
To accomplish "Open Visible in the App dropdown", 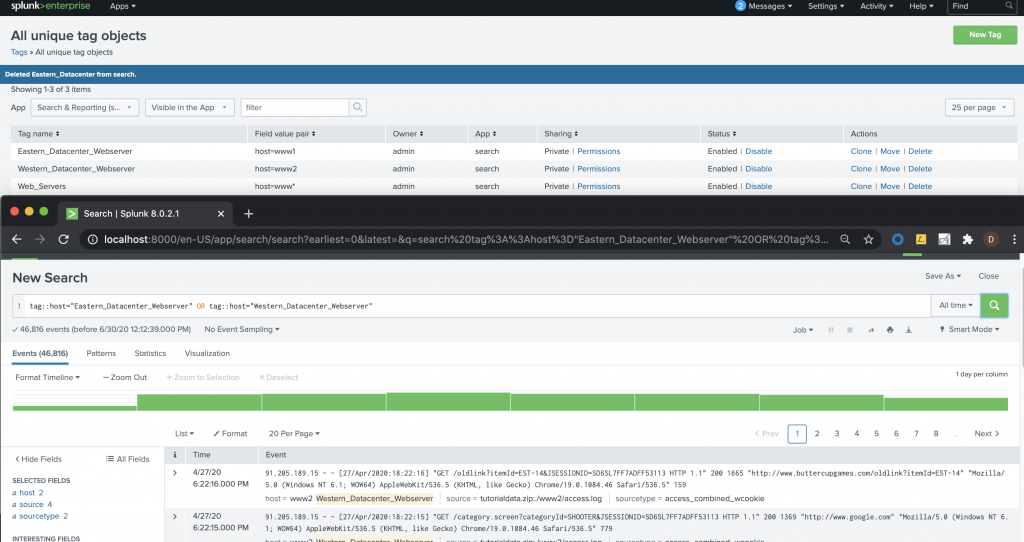I will 189,107.
